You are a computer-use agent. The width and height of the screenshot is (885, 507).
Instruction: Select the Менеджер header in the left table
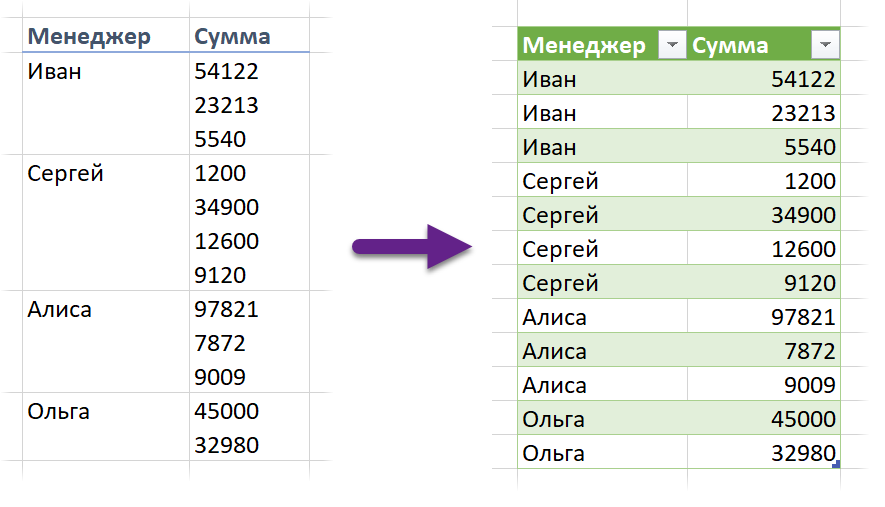(x=89, y=37)
